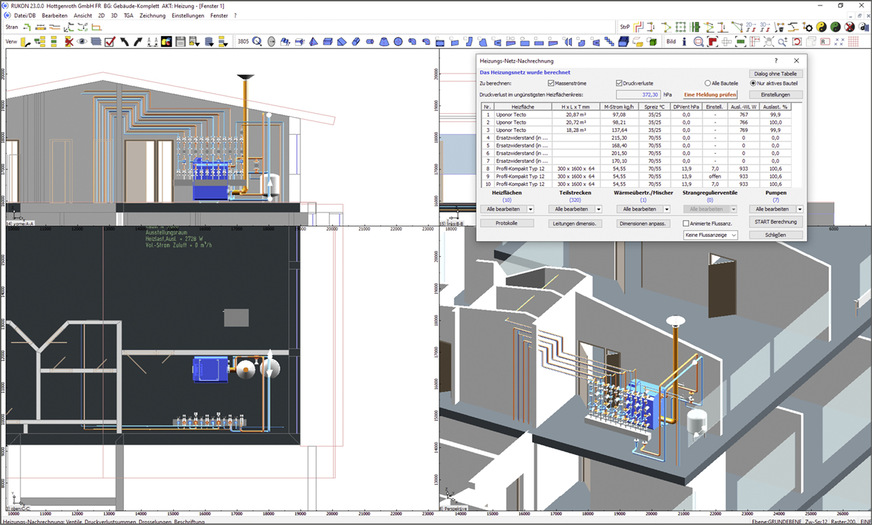This screenshot has width=872, height=525.
Task: Click the M-Strom kg/h column header
Action: (x=619, y=107)
